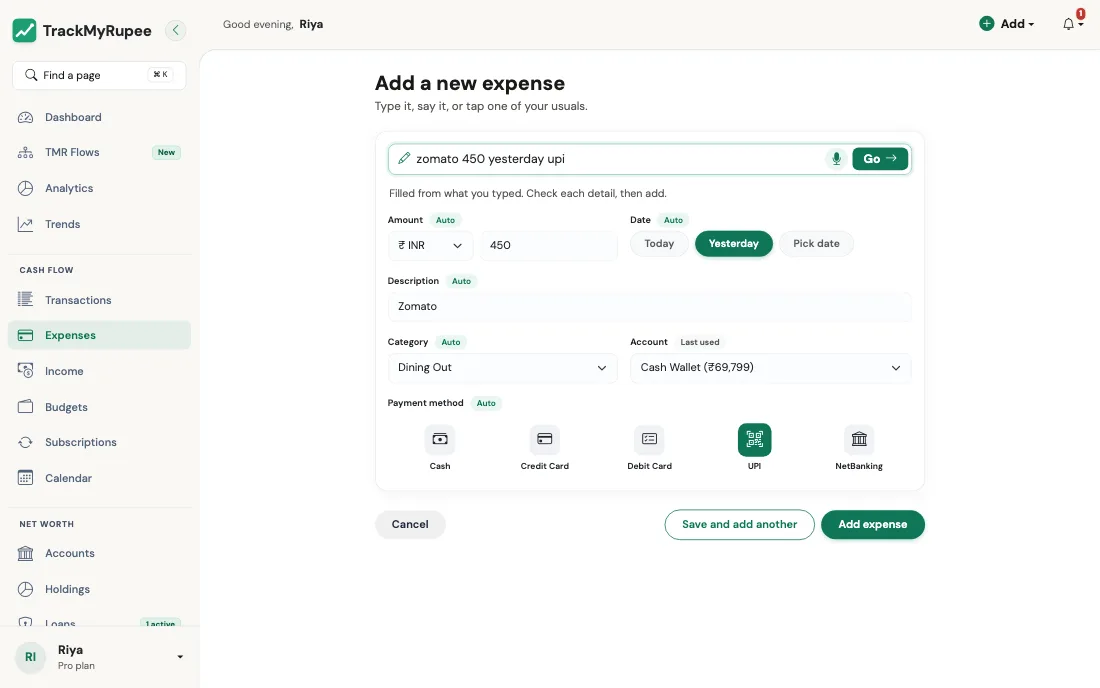
Task: Click the Dashboard gauge icon
Action: click(x=25, y=117)
